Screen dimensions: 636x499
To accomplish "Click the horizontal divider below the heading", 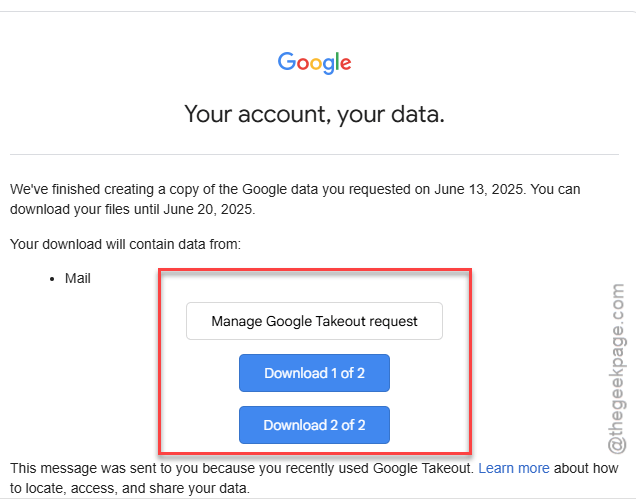I will point(314,154).
